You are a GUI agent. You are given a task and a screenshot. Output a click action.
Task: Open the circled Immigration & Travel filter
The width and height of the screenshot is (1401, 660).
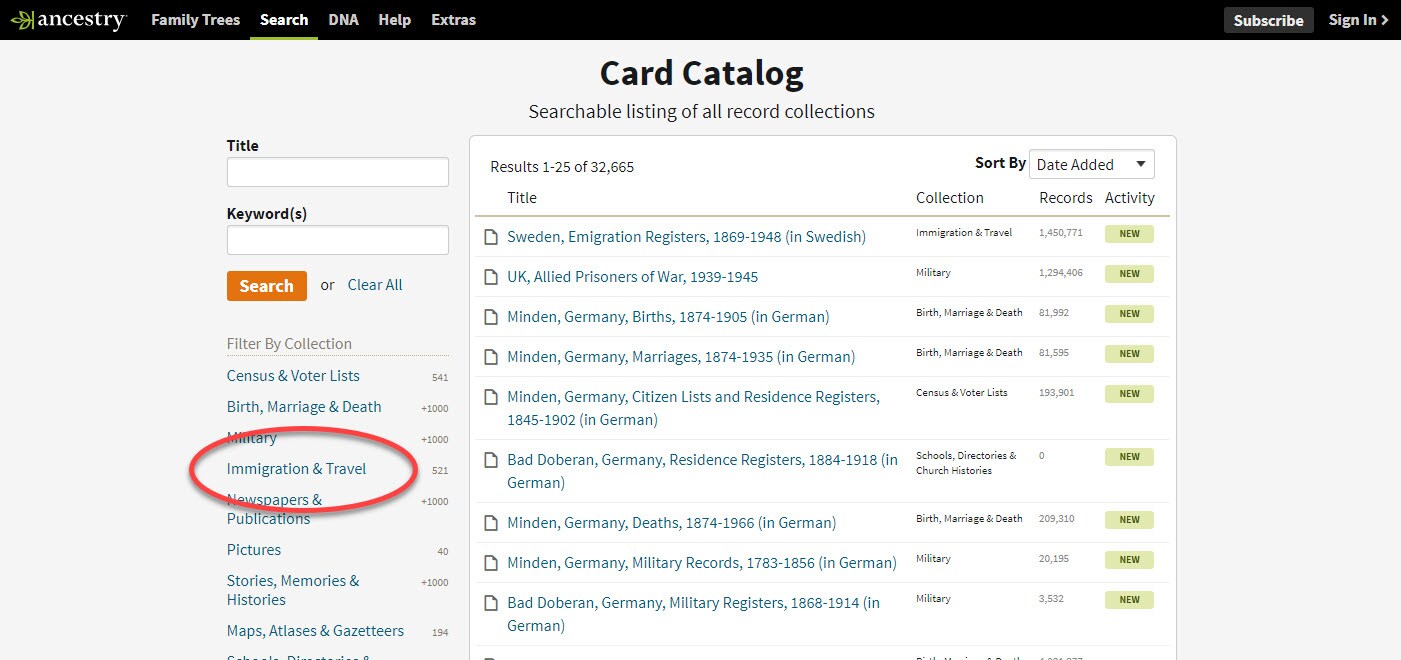296,468
